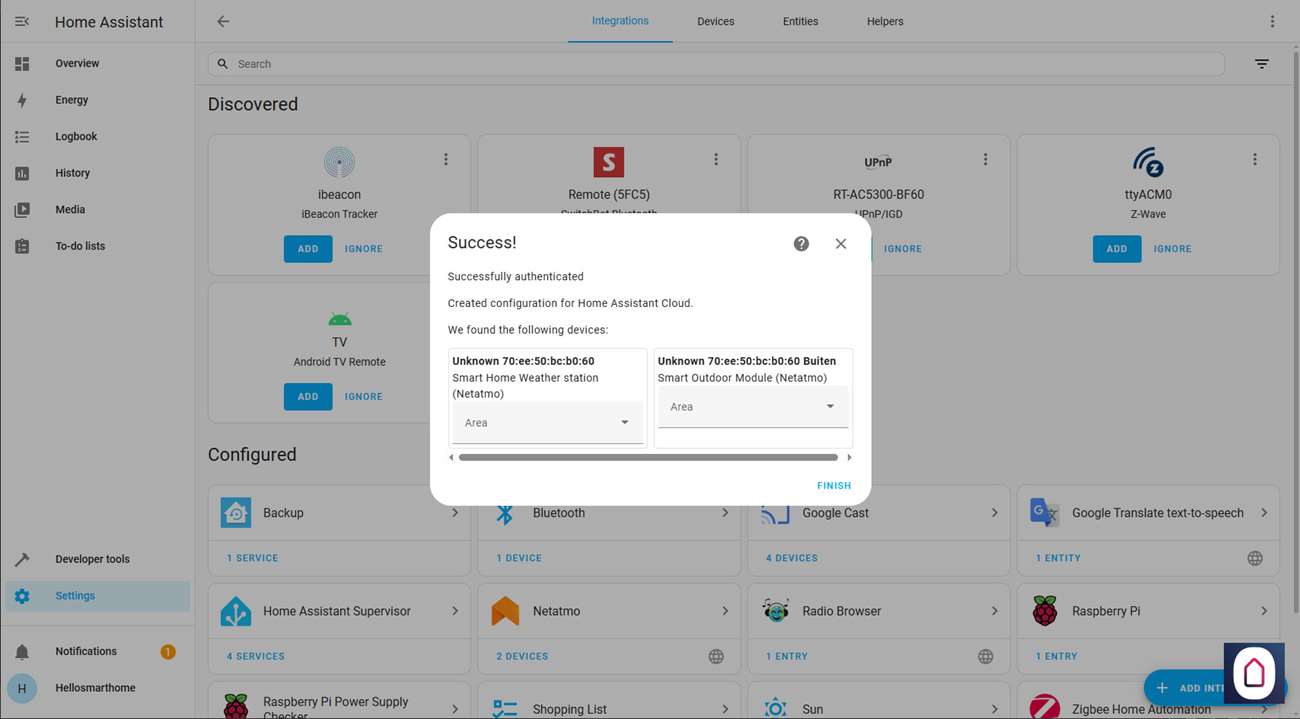Click the dialog's horizontal device list scrollbar
1300x719 pixels.
648,458
